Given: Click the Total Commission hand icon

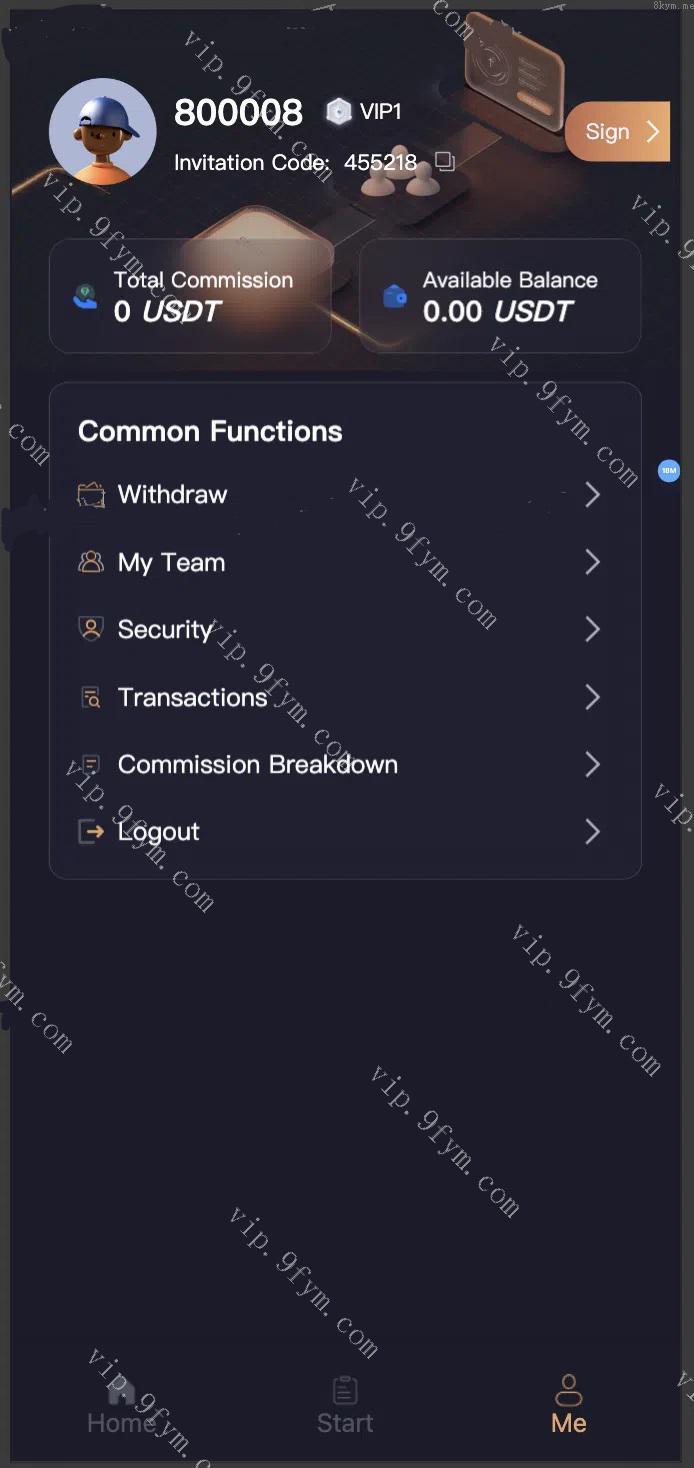Looking at the screenshot, I should (x=86, y=296).
